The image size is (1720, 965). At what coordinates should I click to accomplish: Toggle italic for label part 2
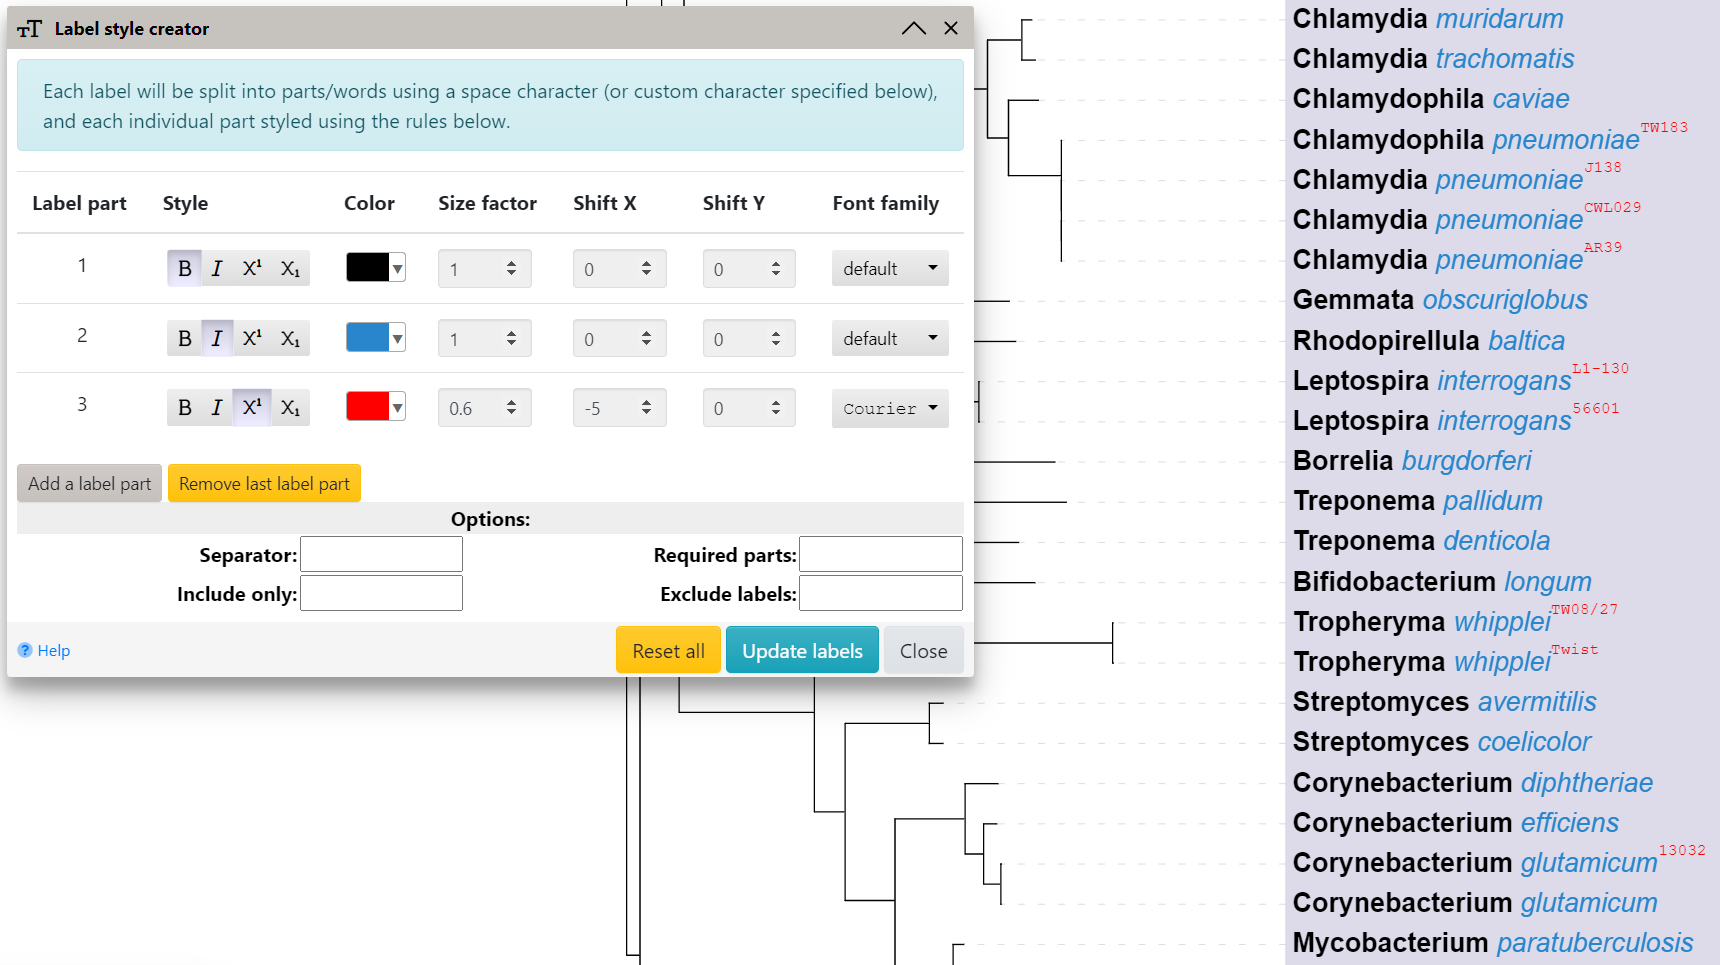217,339
